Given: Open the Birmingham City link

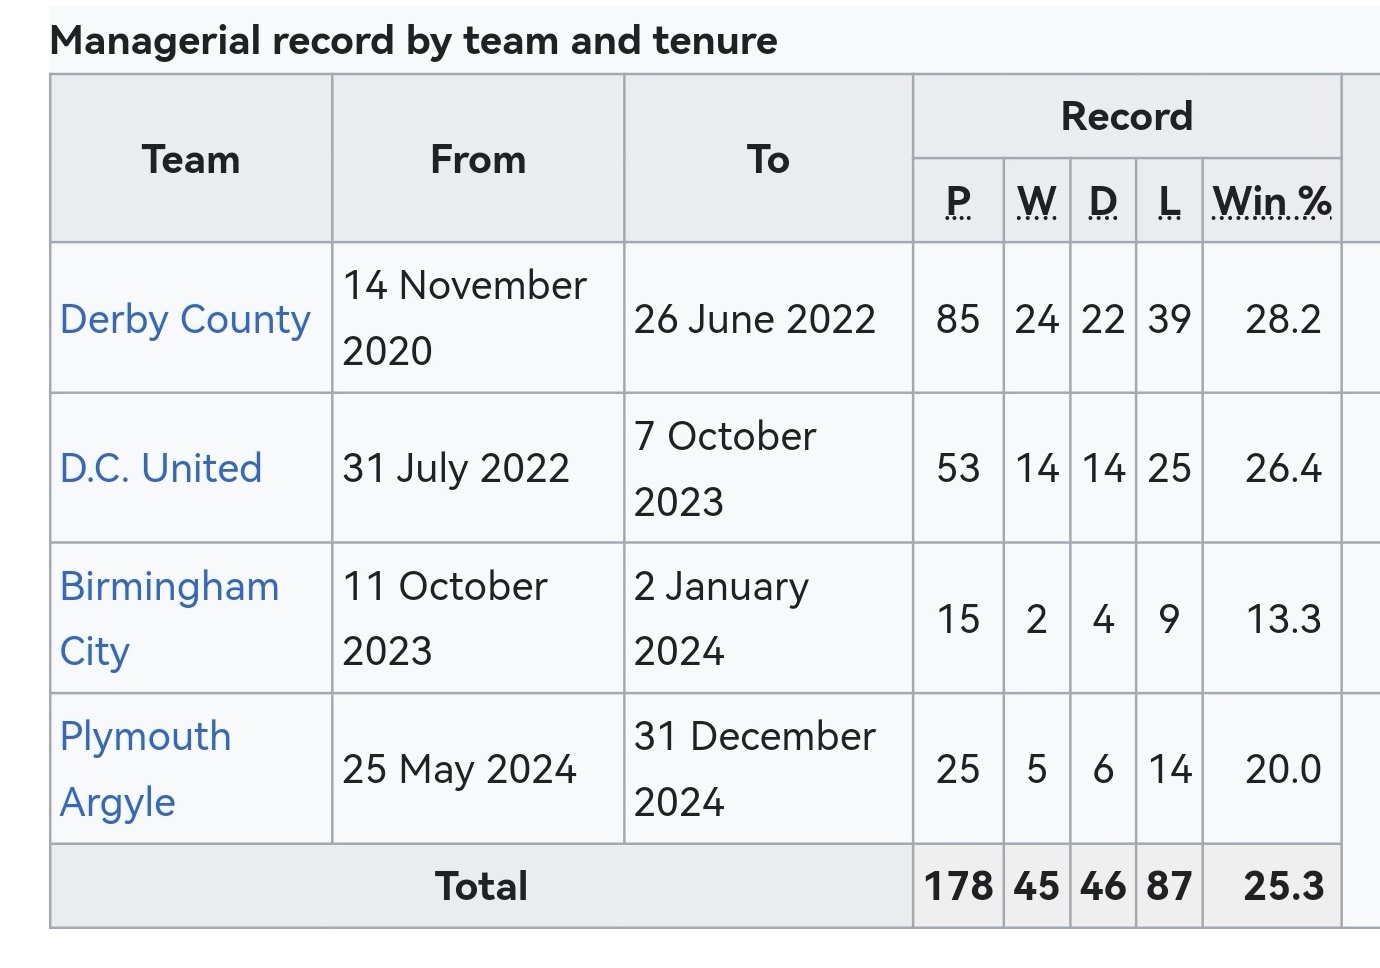Looking at the screenshot, I should point(169,618).
